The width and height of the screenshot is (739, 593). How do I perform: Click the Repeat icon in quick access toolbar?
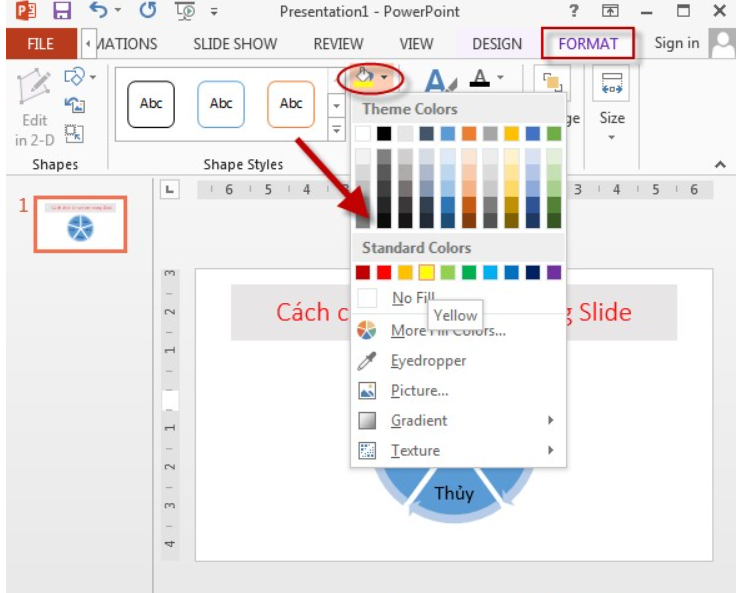click(146, 12)
